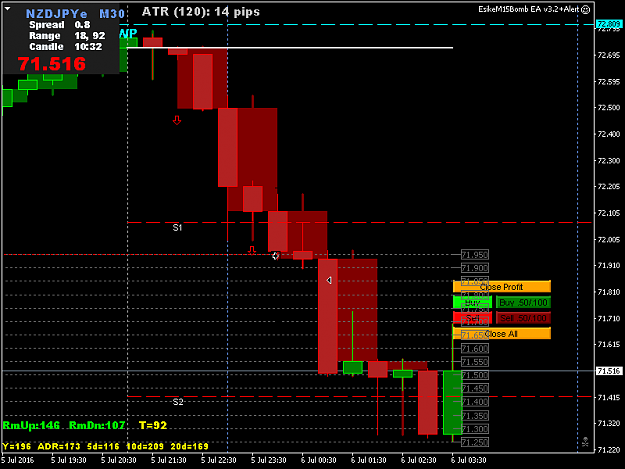The image size is (625, 469).
Task: Click the skull icon at bottom right
Action: pos(585,442)
